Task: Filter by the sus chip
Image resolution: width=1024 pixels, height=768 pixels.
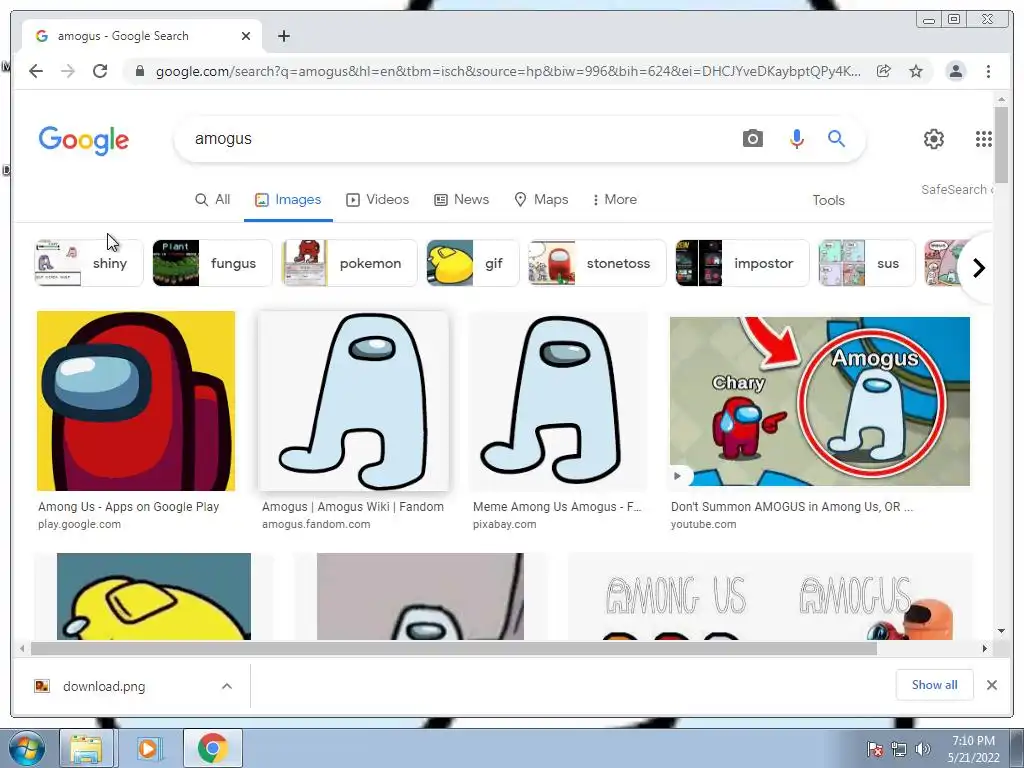Action: point(867,263)
